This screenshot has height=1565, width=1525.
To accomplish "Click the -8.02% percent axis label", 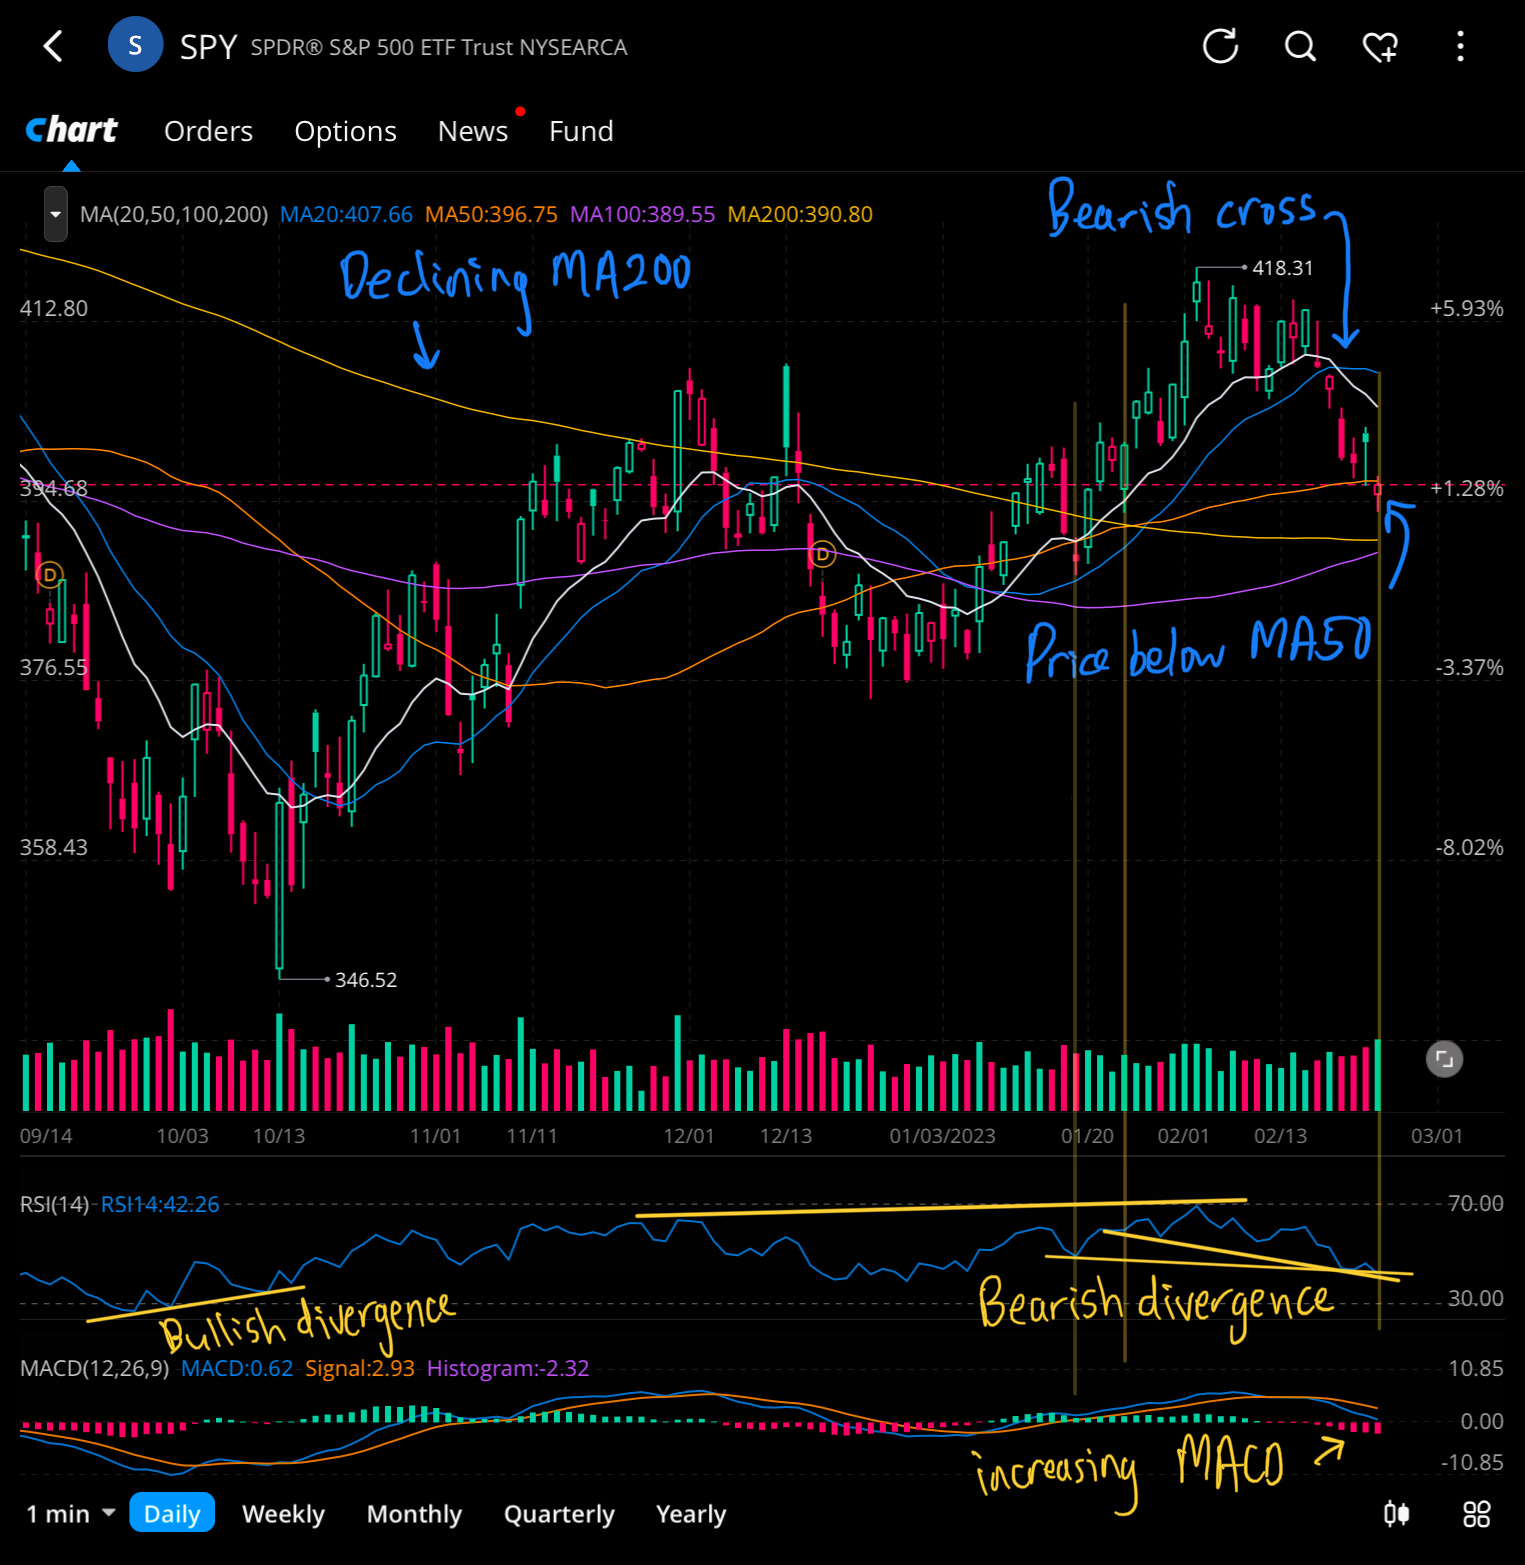I will click(1469, 847).
